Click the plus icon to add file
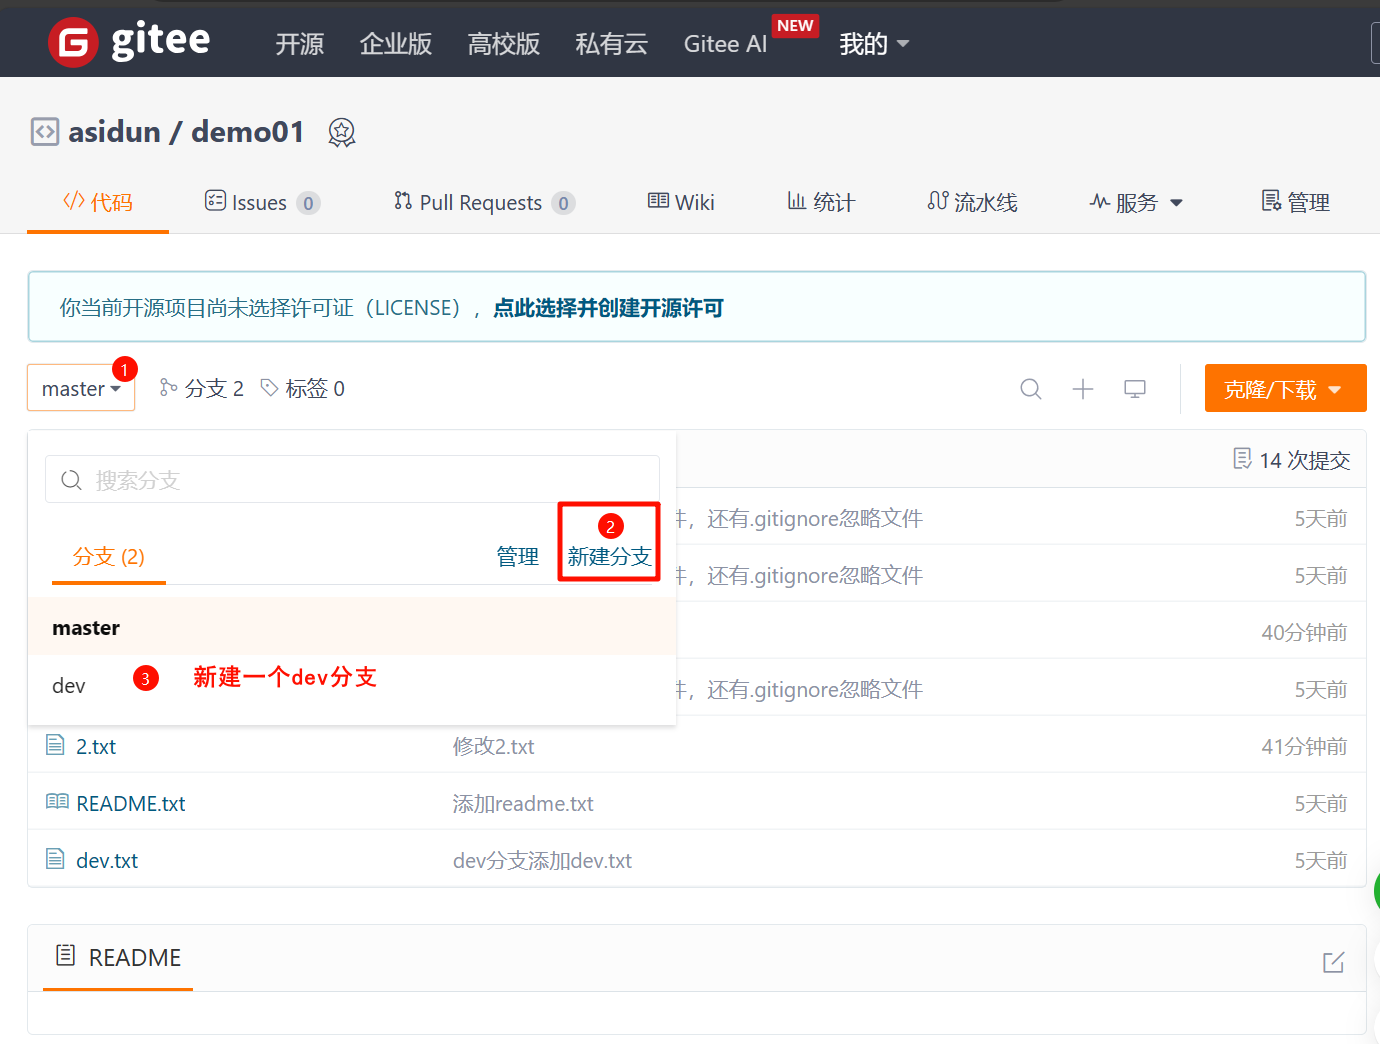The image size is (1380, 1044). click(1083, 389)
